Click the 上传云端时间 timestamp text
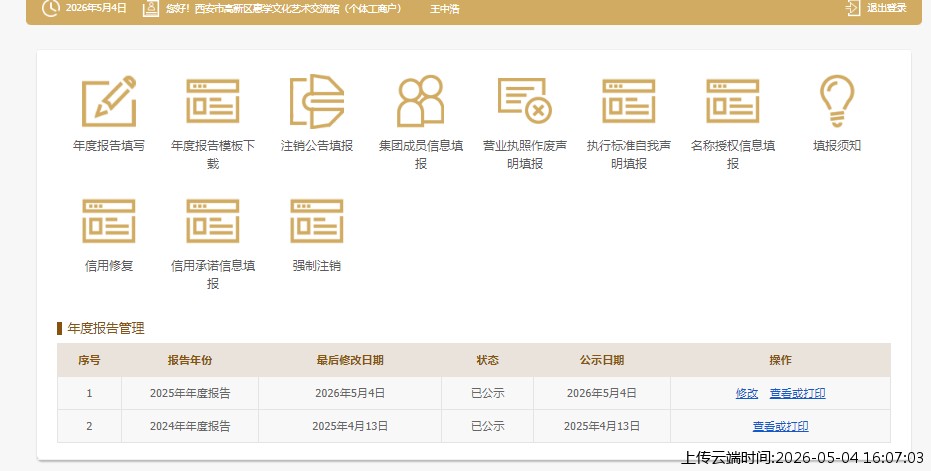The image size is (931, 471). tap(802, 457)
